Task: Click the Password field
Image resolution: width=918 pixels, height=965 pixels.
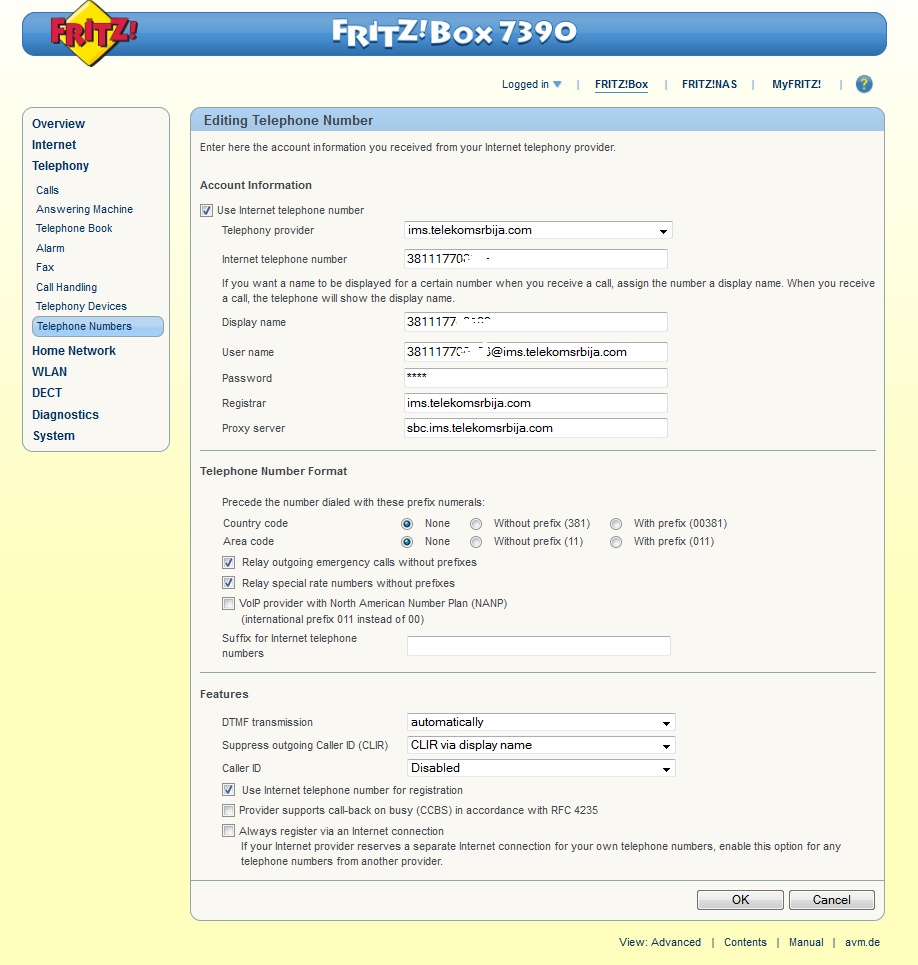Action: [535, 378]
